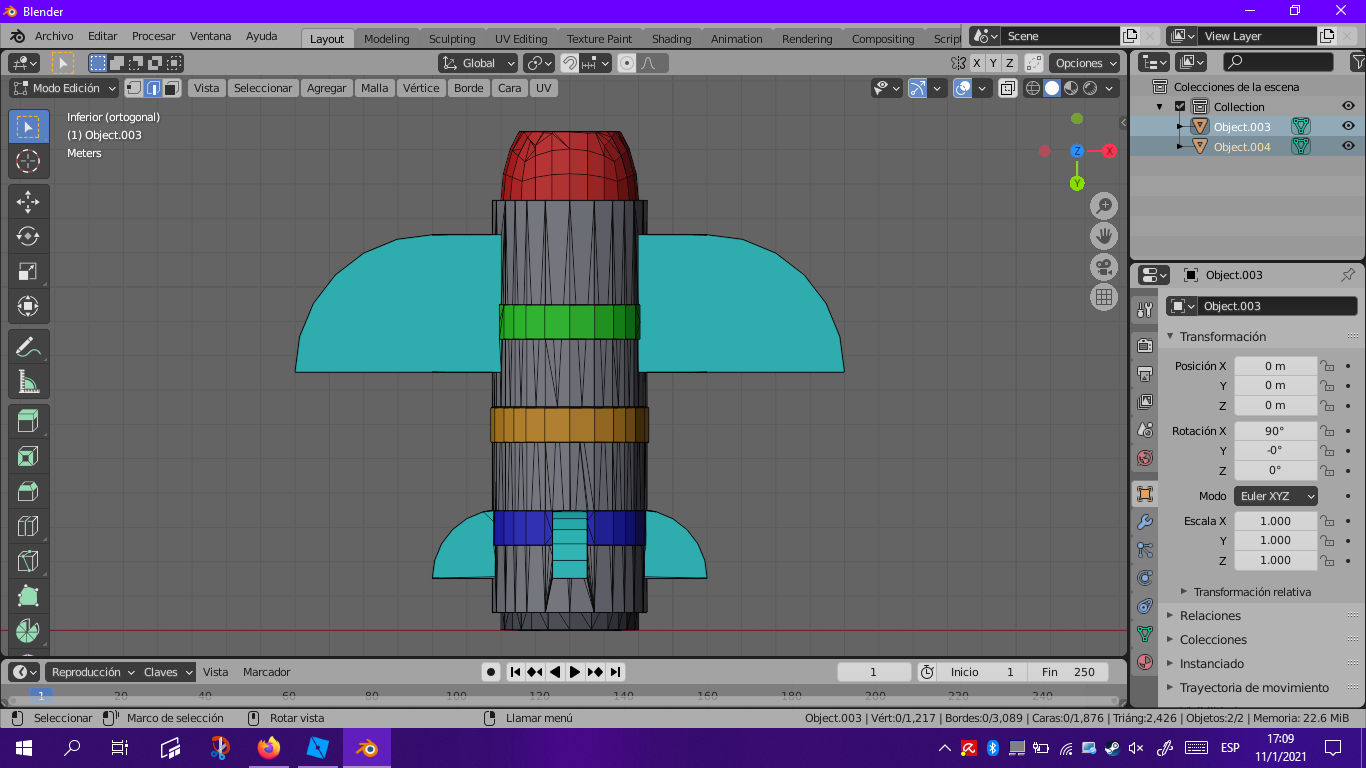
Task: Enable face select mode
Action: pos(172,88)
